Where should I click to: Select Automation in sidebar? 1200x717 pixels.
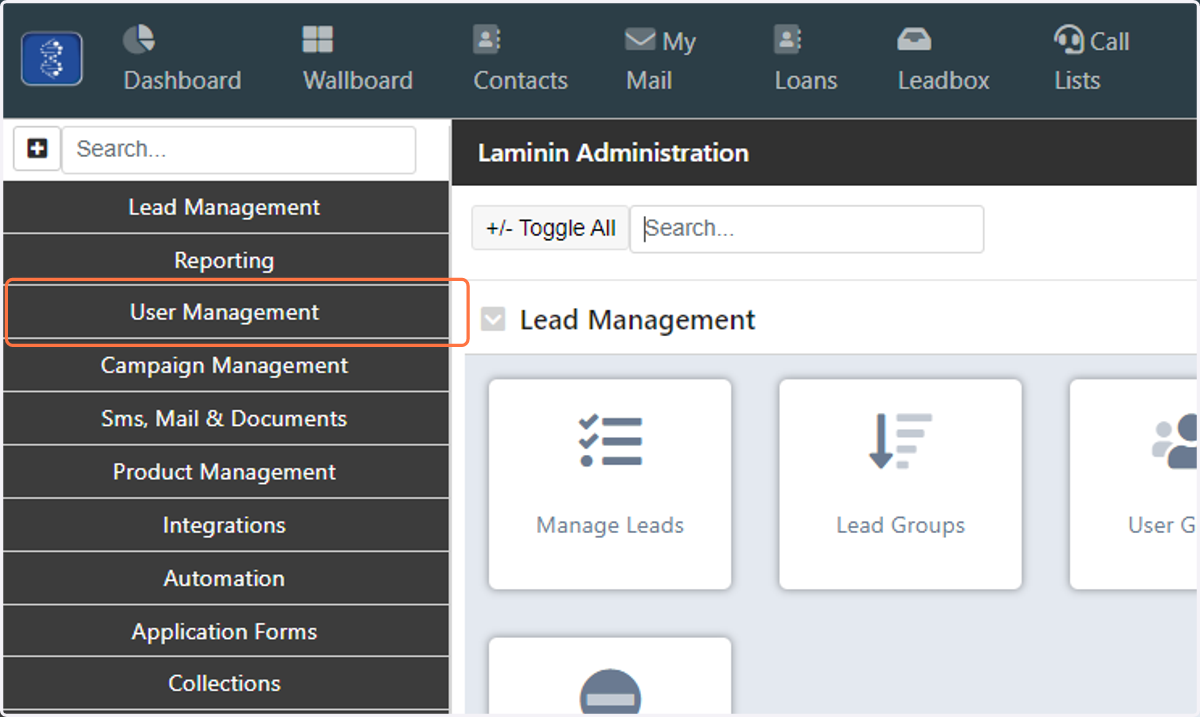(225, 578)
